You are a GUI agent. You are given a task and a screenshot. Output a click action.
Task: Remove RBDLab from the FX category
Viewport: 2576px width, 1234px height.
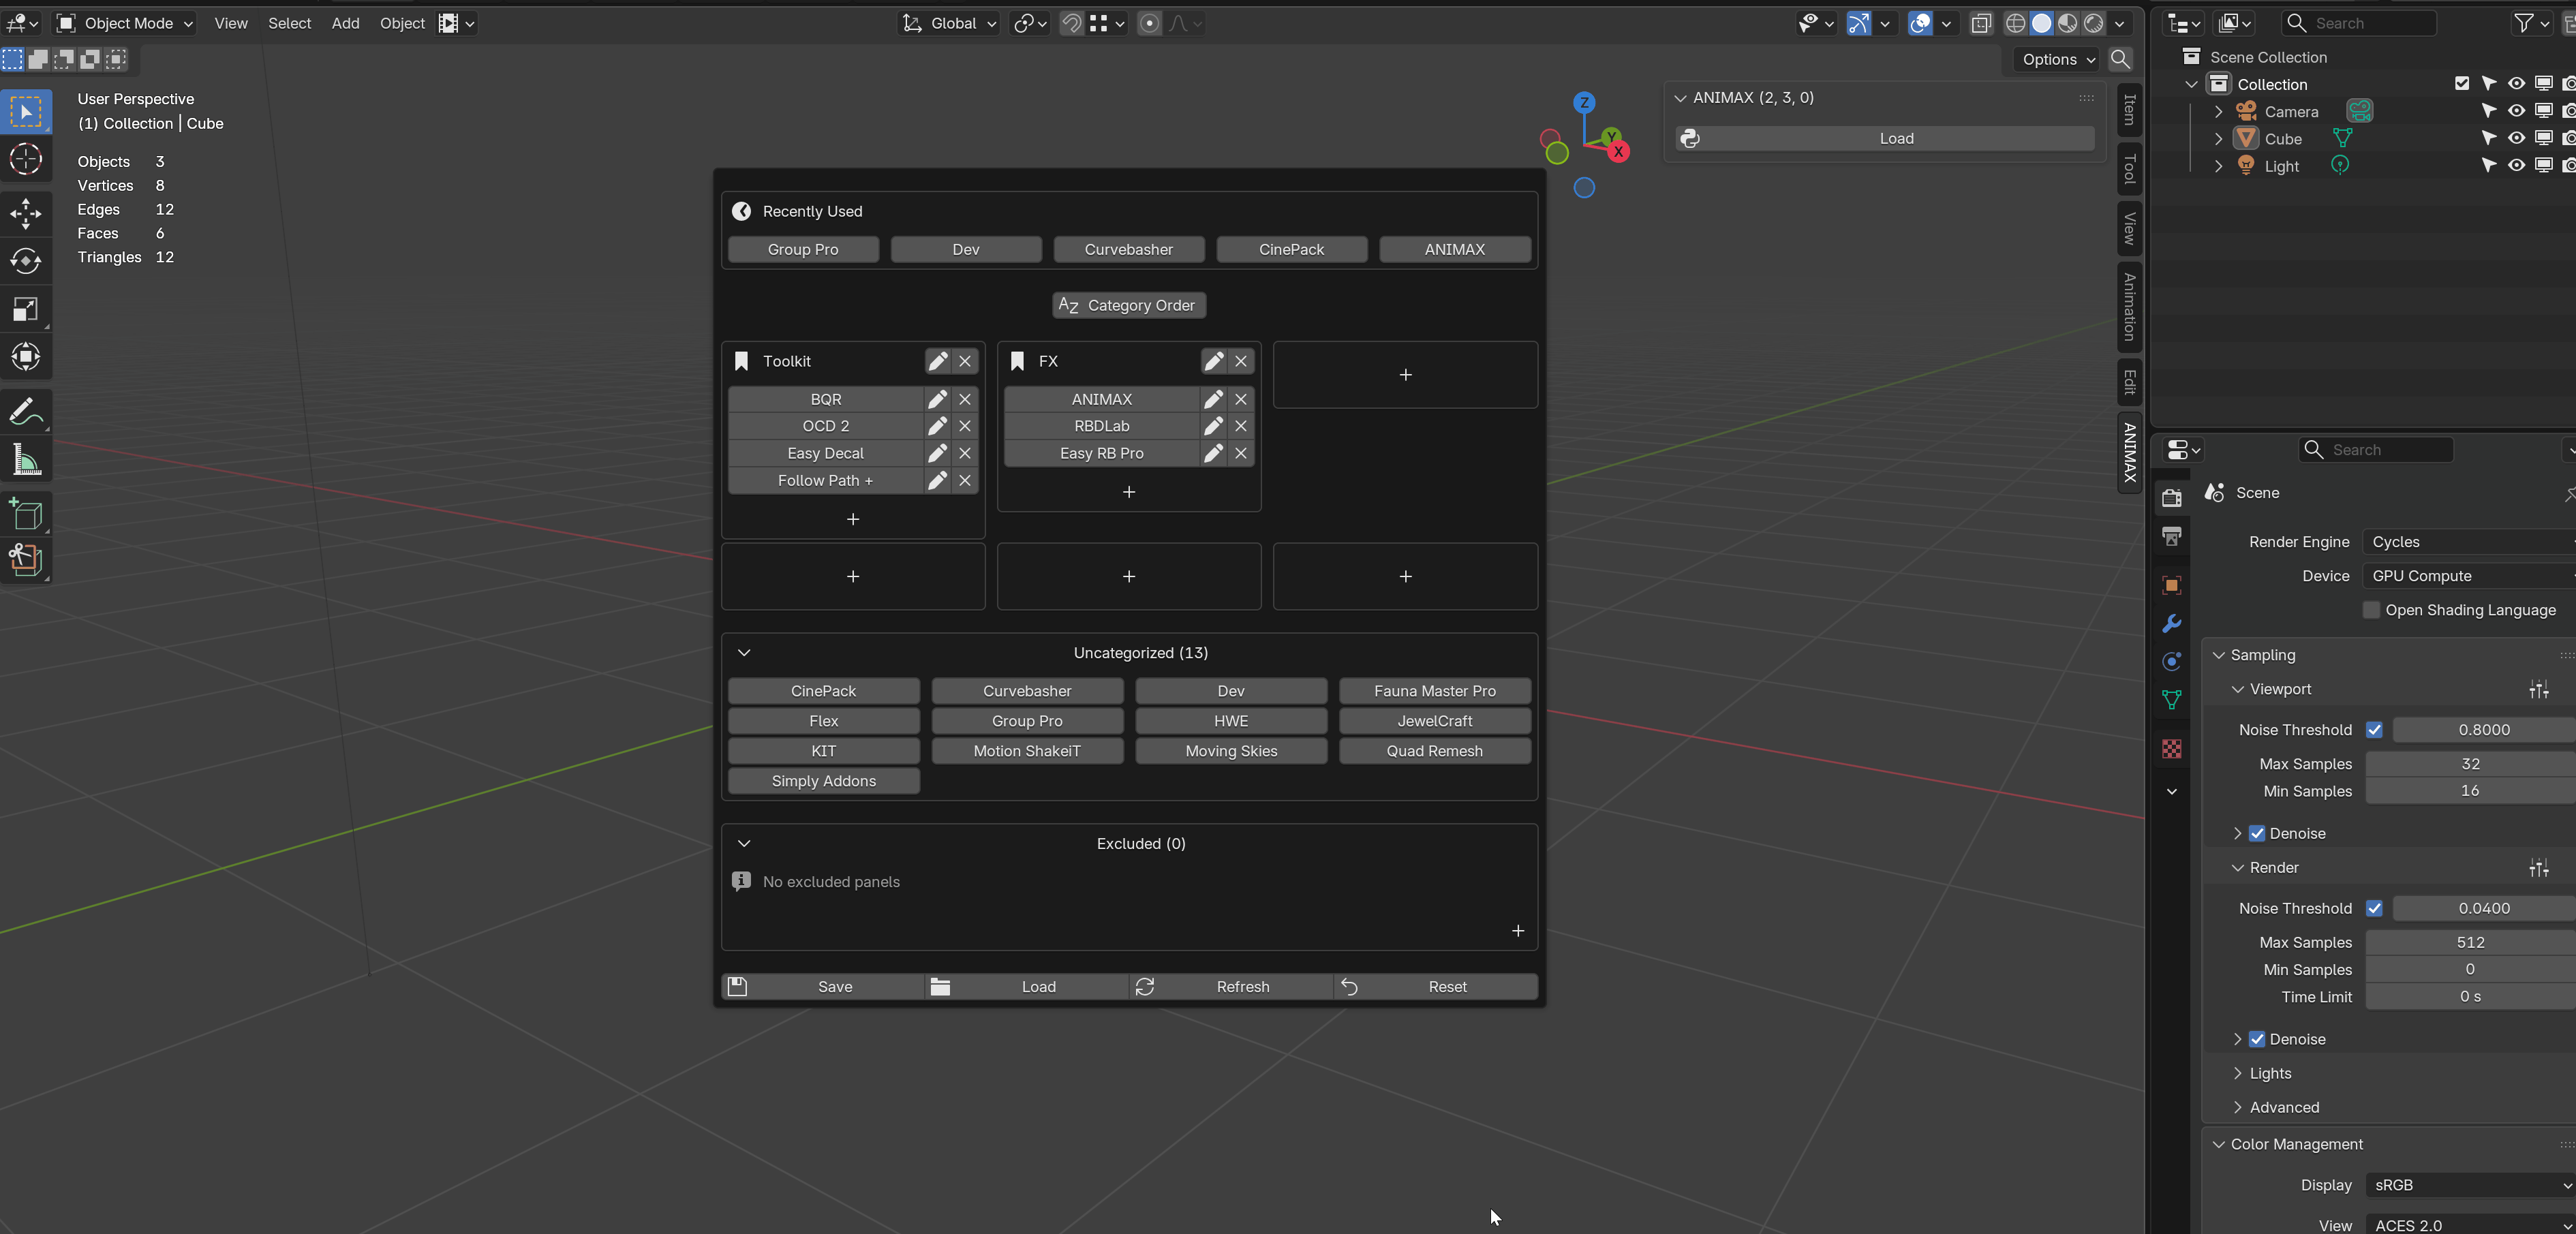[1241, 426]
